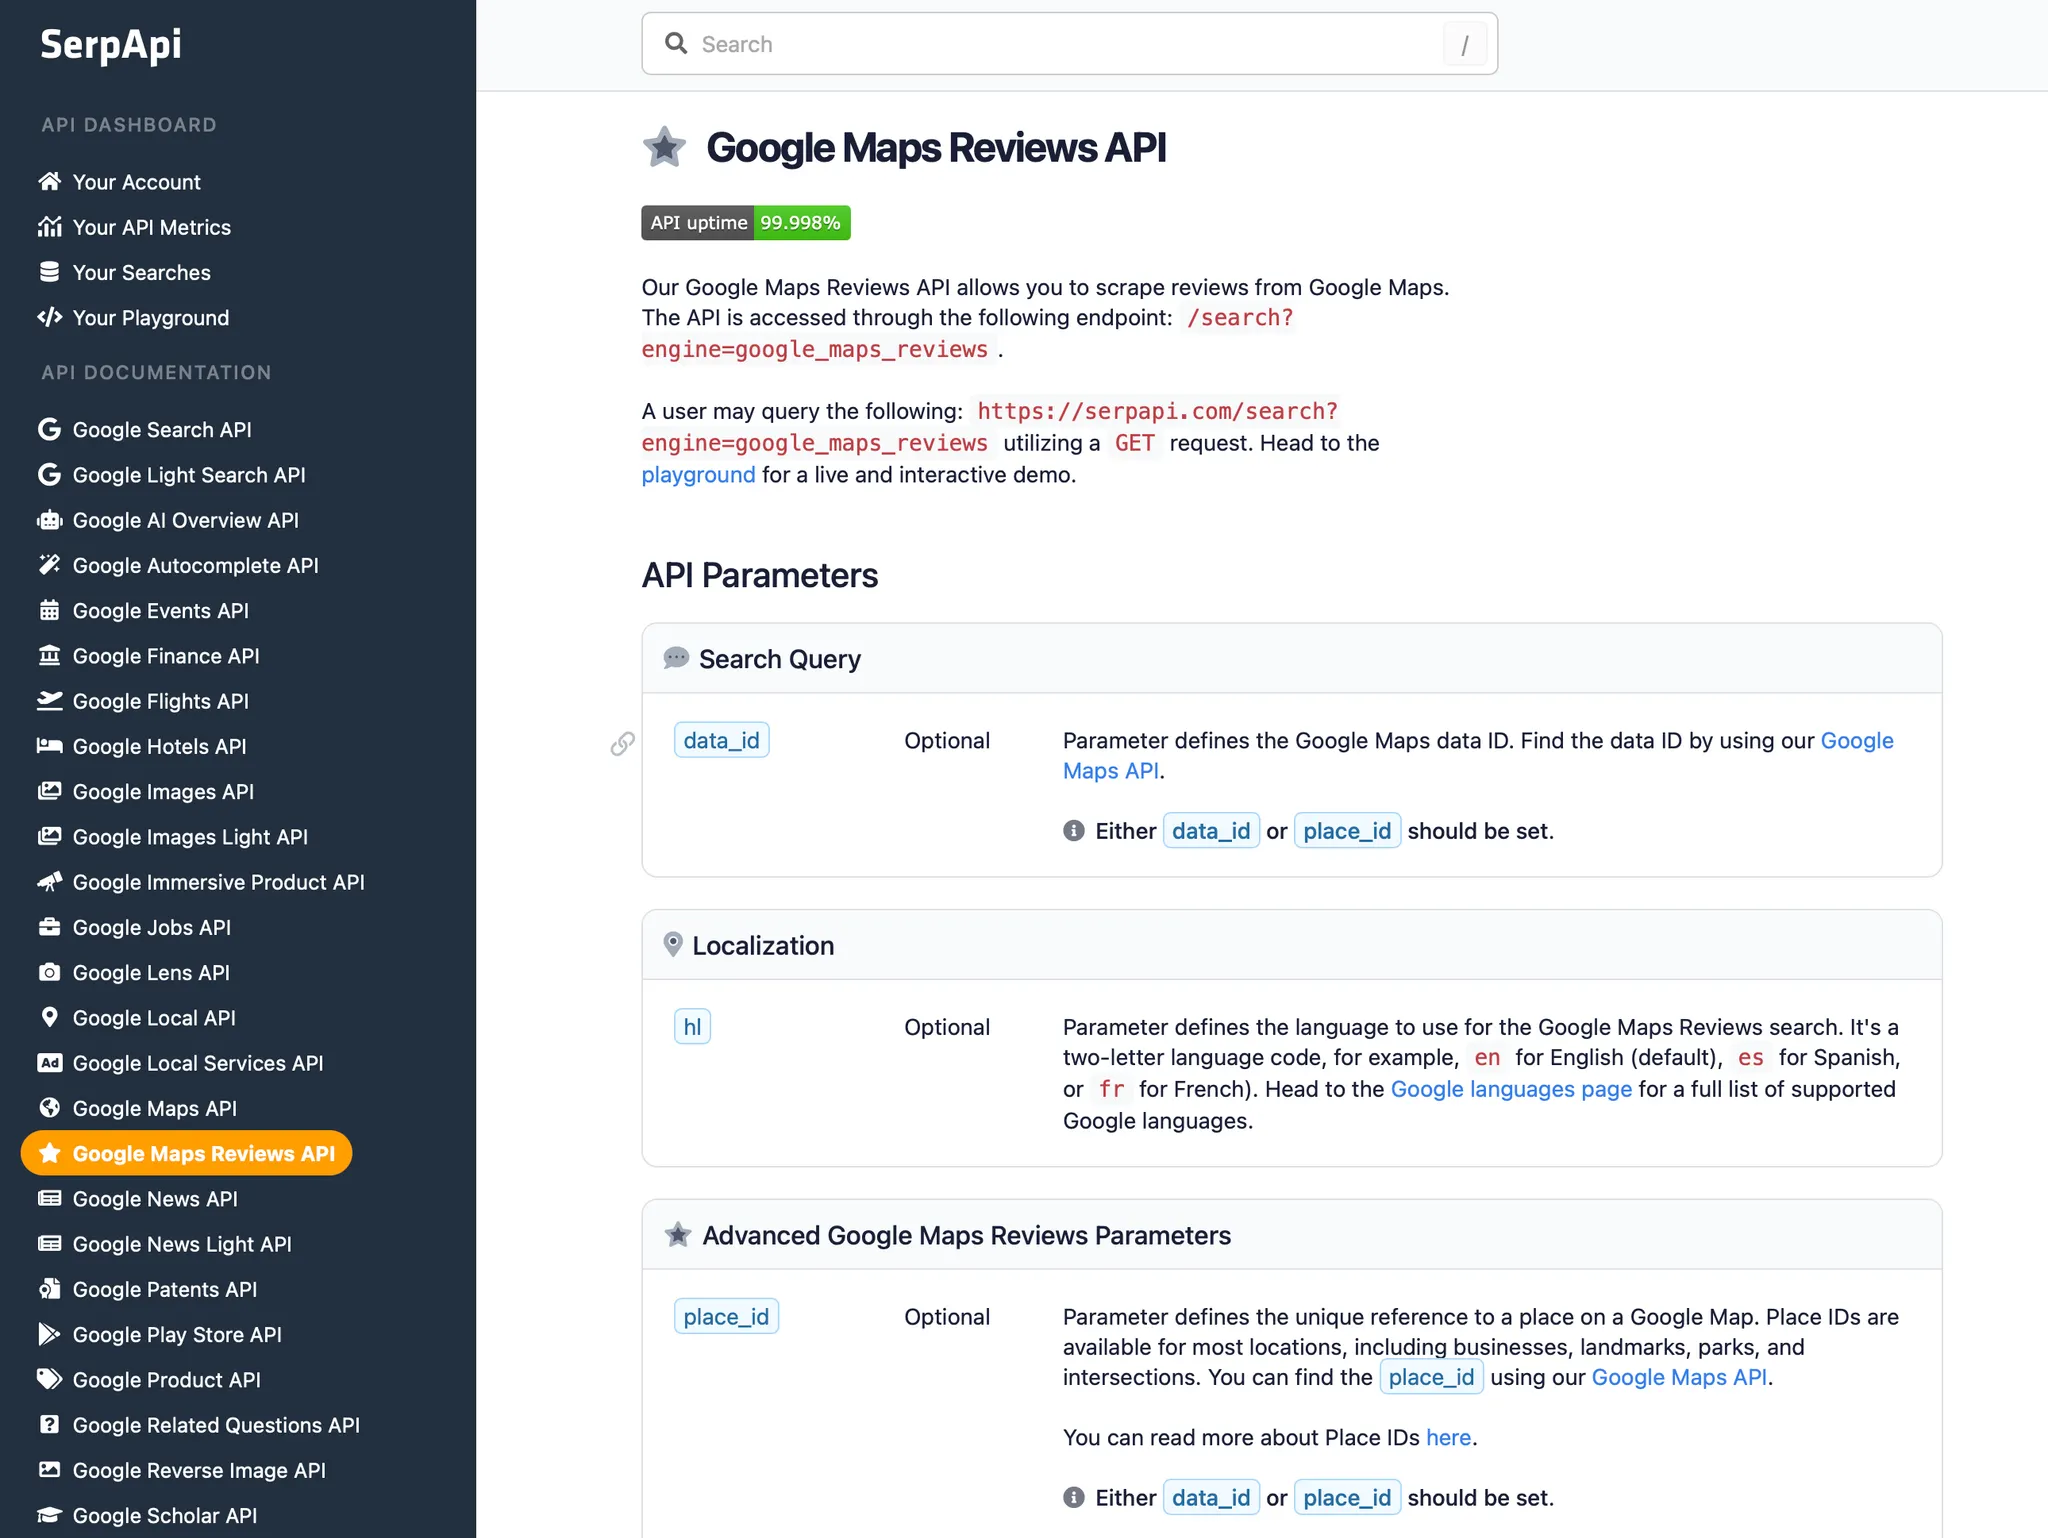Click the anchor link icon beside data_id
2048x1538 pixels.
(622, 743)
